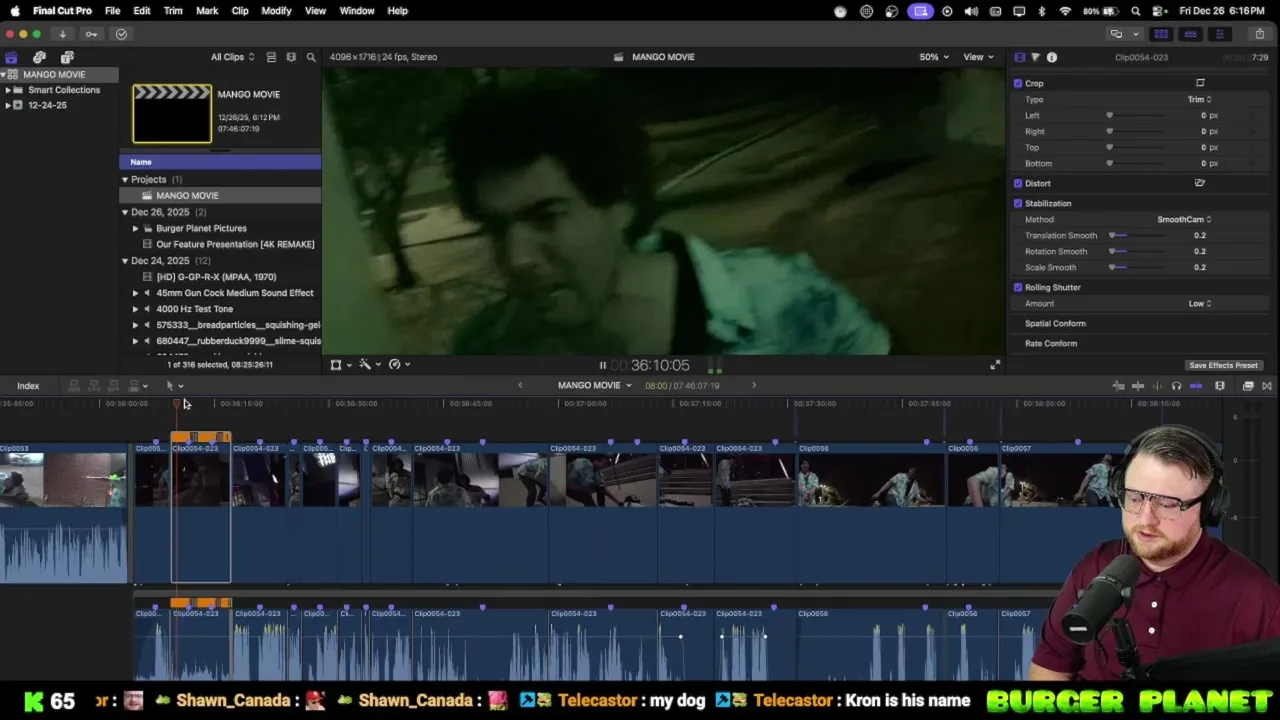Open the All Clips filter popup
1280x720 pixels.
232,57
